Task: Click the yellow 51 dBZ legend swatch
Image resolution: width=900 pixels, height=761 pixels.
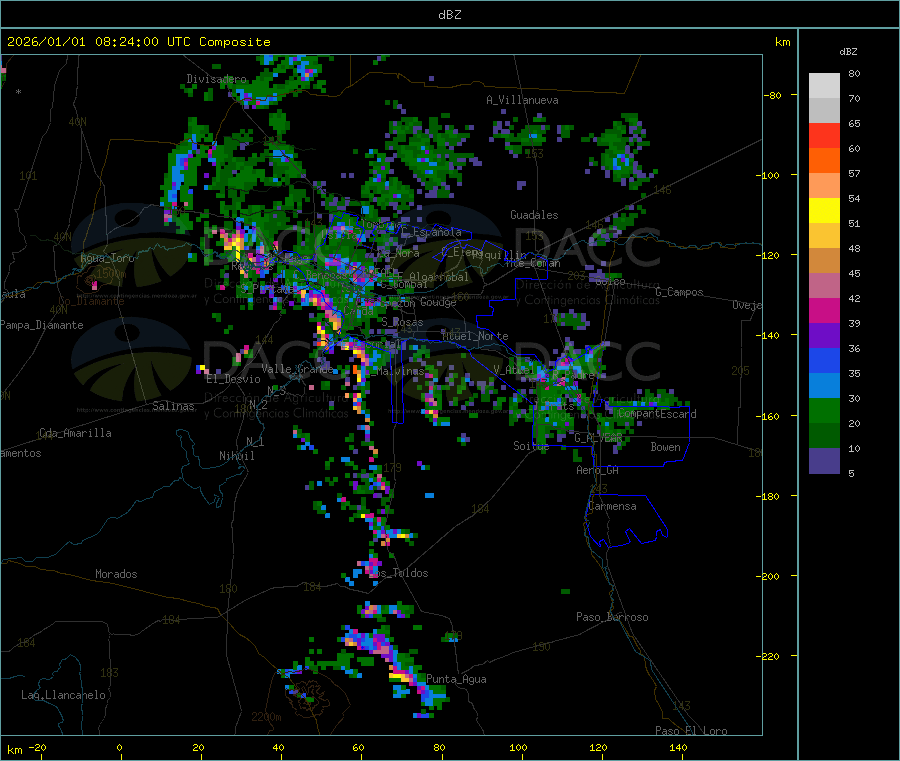Action: pyautogui.click(x=824, y=211)
